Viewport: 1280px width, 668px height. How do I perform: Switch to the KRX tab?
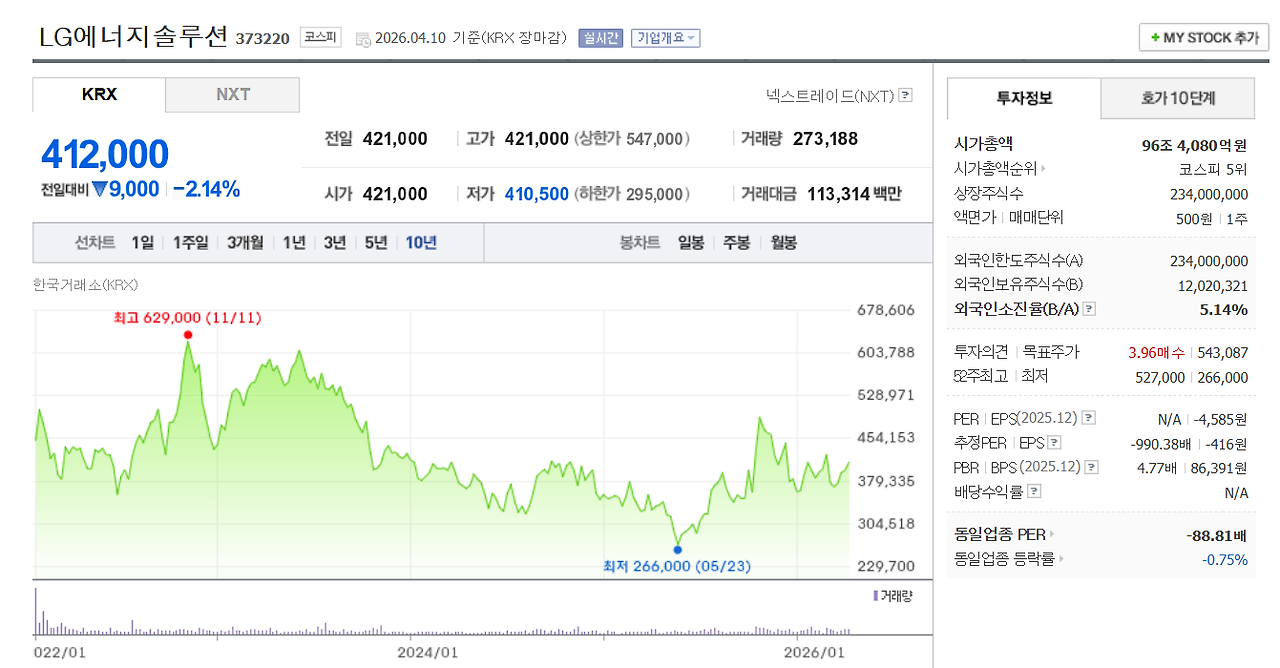point(99,95)
